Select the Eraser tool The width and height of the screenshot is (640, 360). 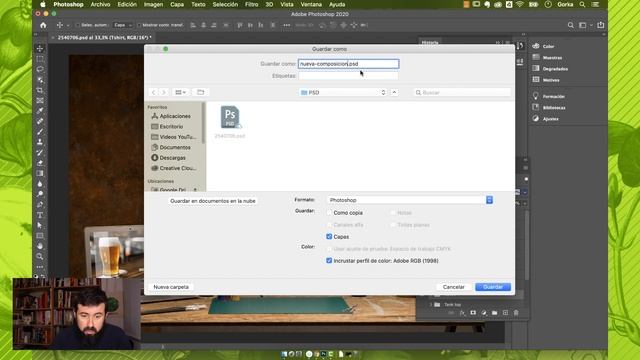(x=40, y=163)
